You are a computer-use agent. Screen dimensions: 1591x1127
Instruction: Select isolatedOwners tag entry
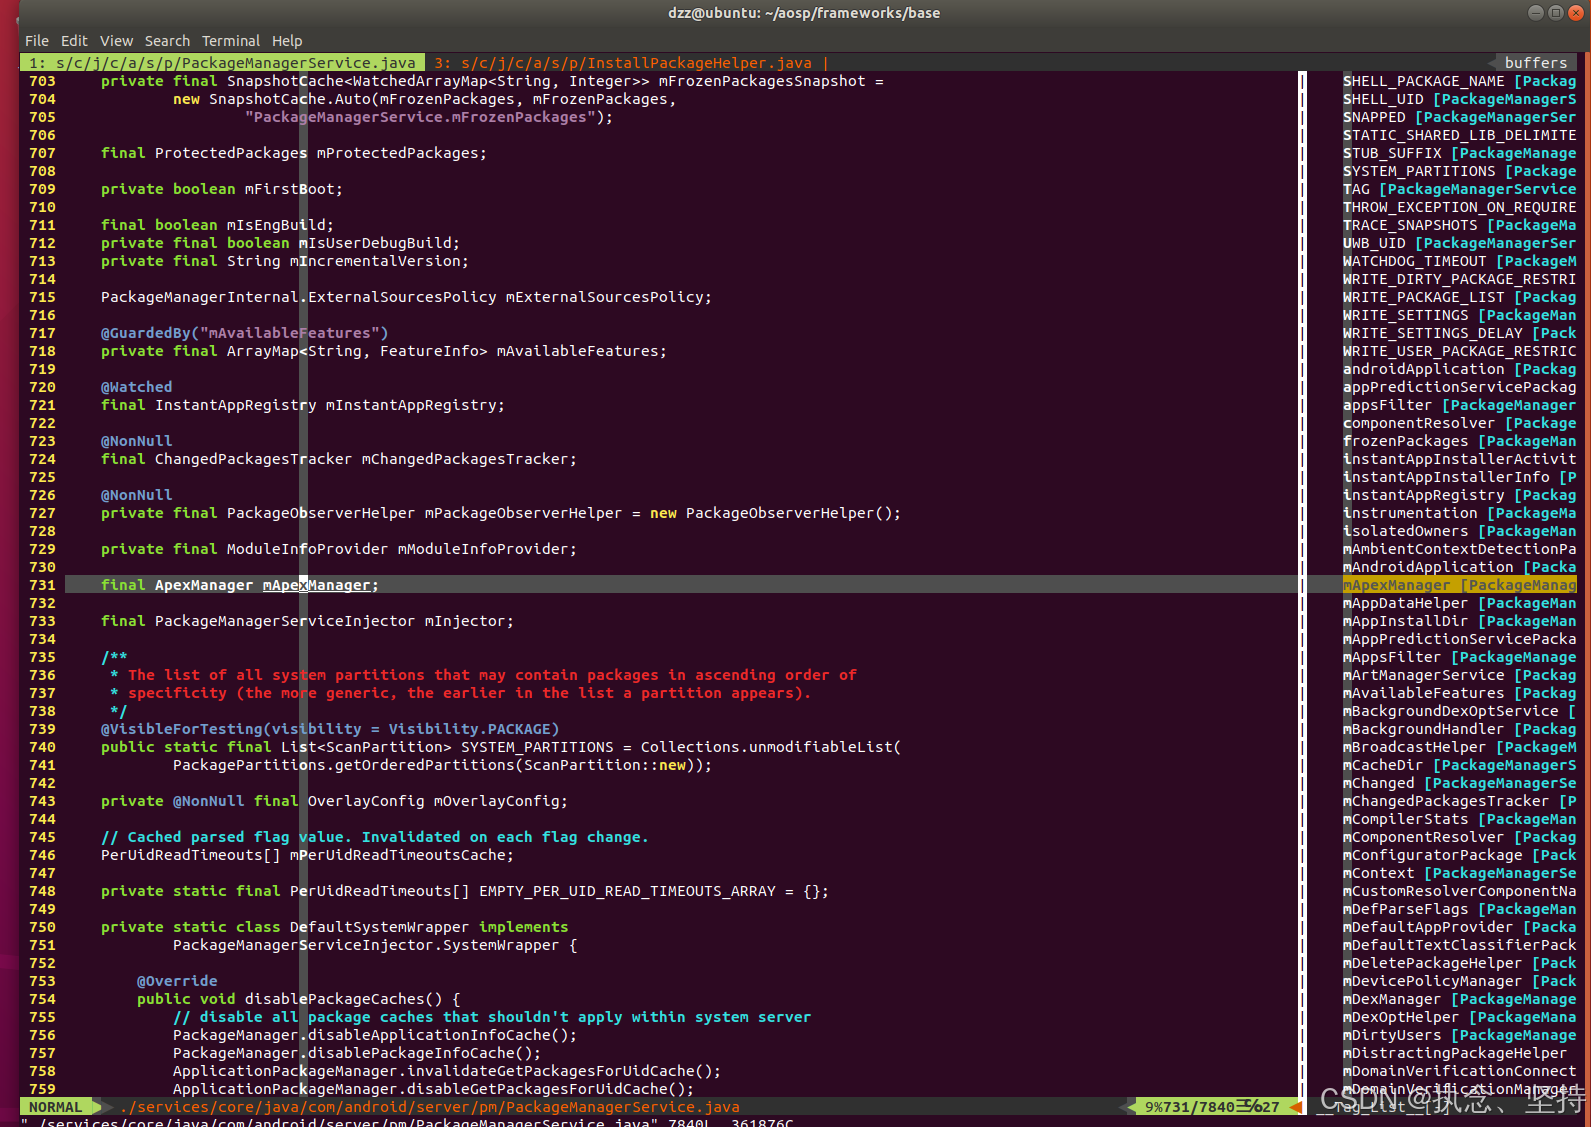(x=1459, y=531)
